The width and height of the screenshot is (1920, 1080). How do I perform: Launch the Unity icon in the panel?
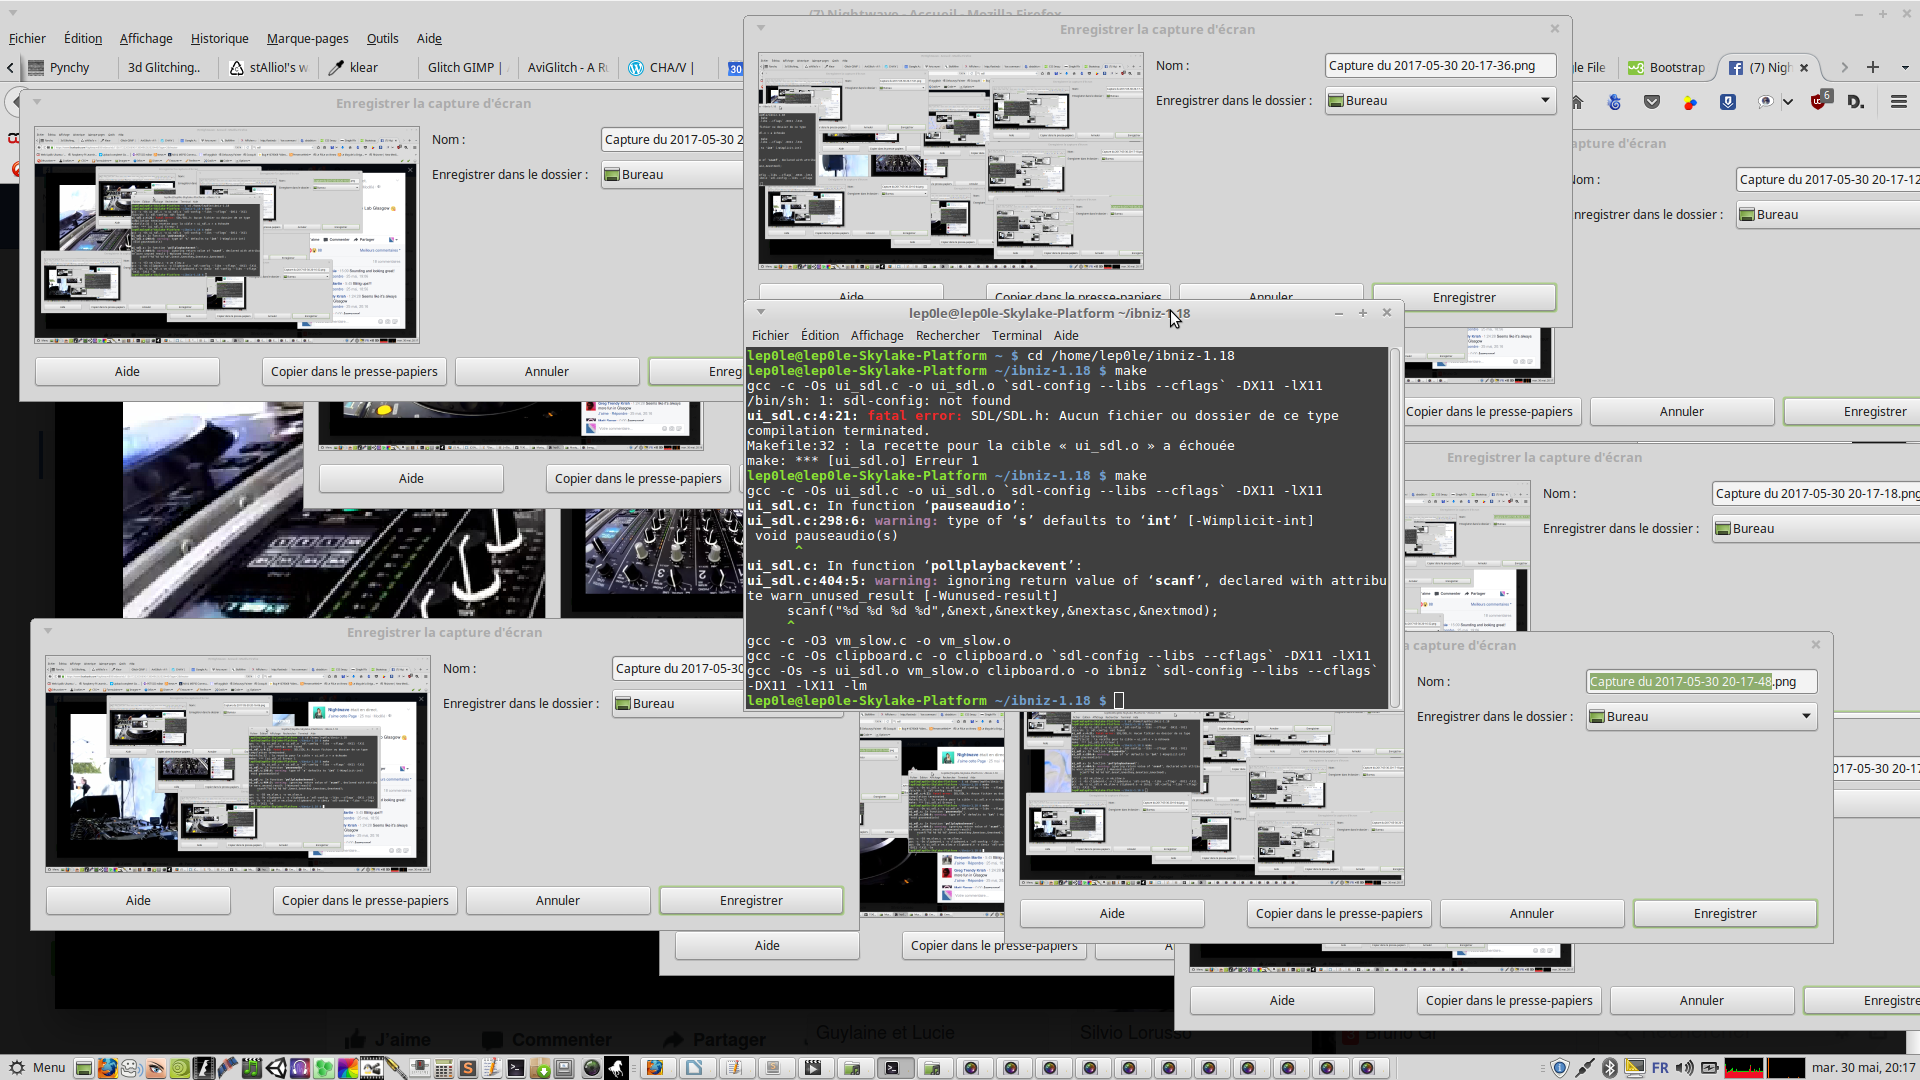point(276,1068)
